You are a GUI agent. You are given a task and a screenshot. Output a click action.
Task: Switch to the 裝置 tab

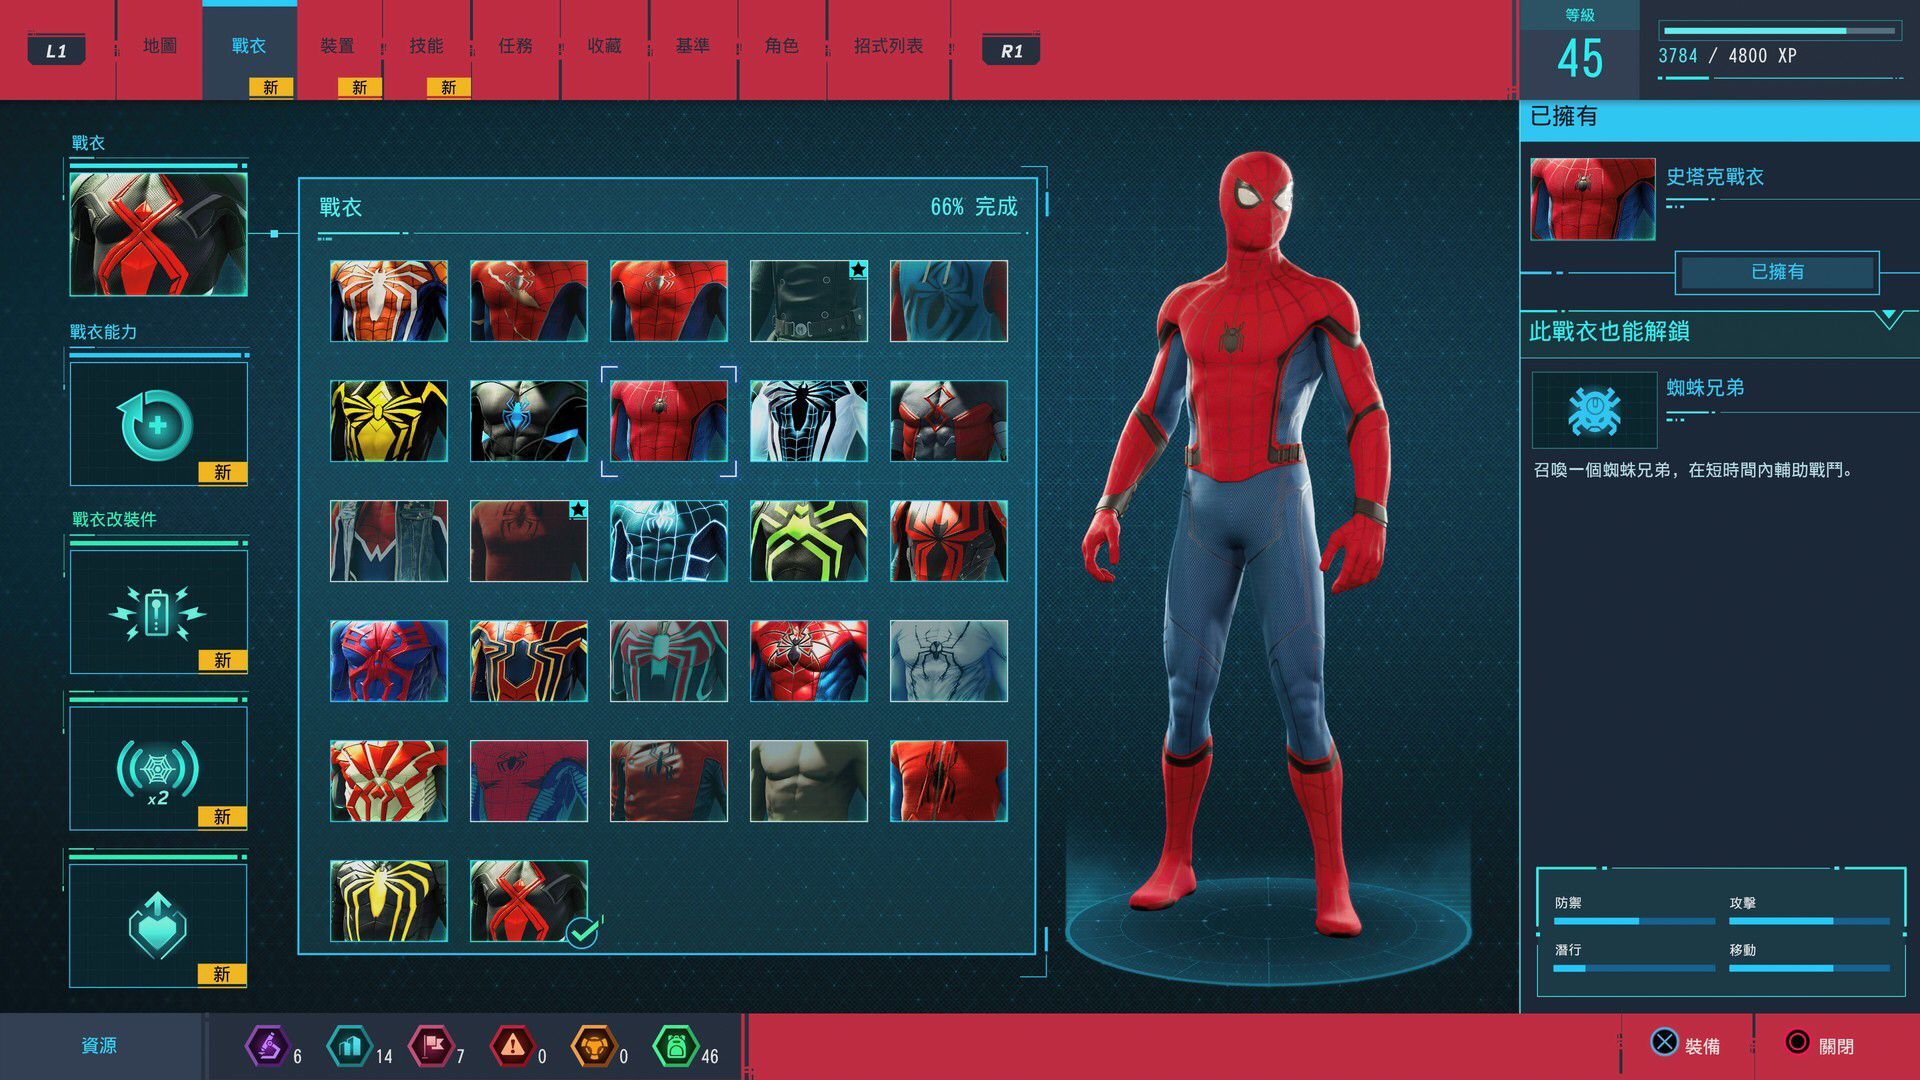click(x=338, y=46)
